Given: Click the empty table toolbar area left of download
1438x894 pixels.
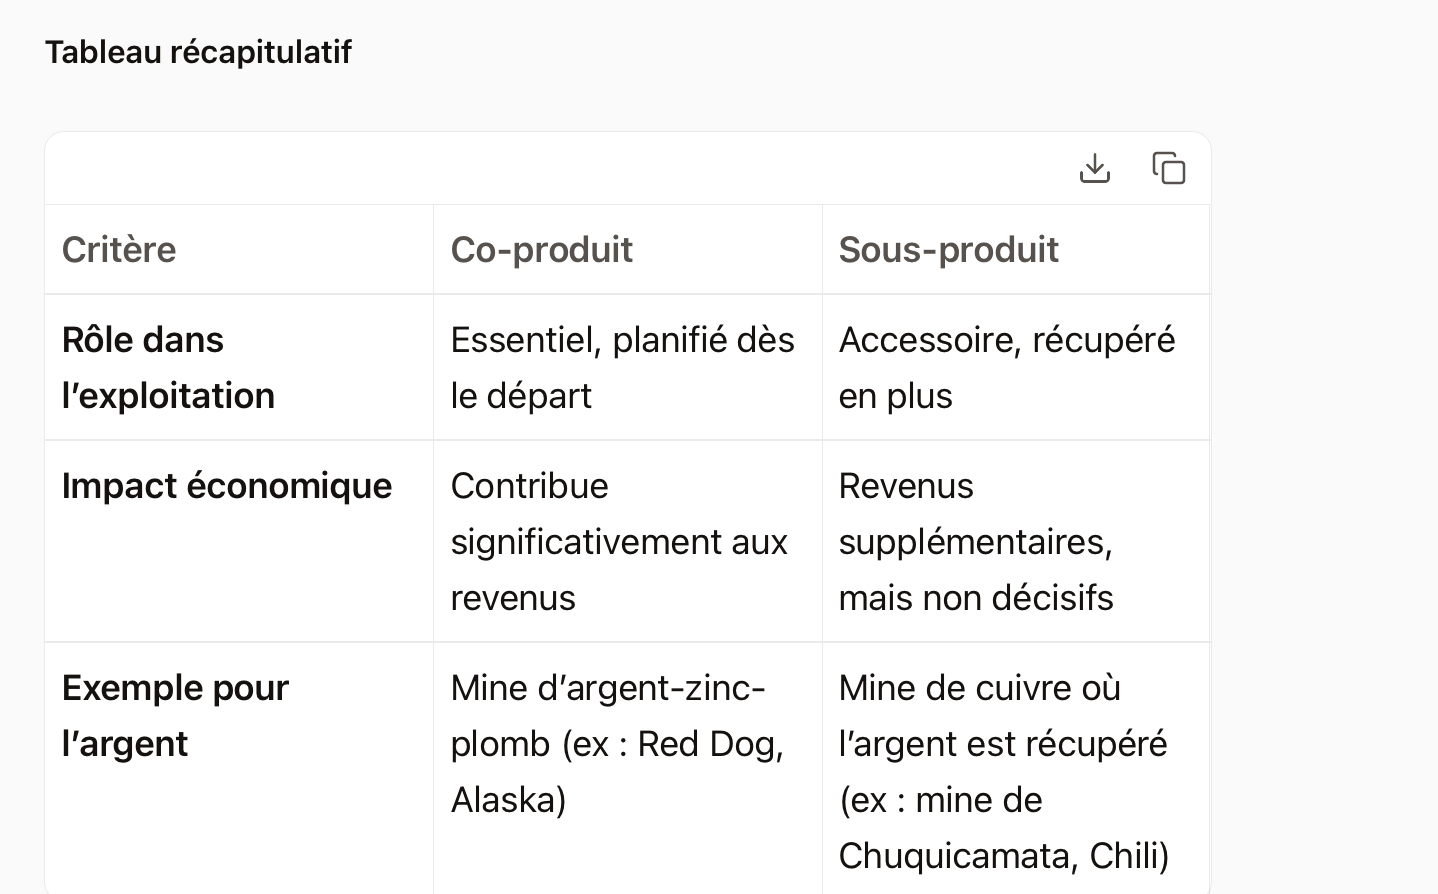Looking at the screenshot, I should [x=560, y=168].
